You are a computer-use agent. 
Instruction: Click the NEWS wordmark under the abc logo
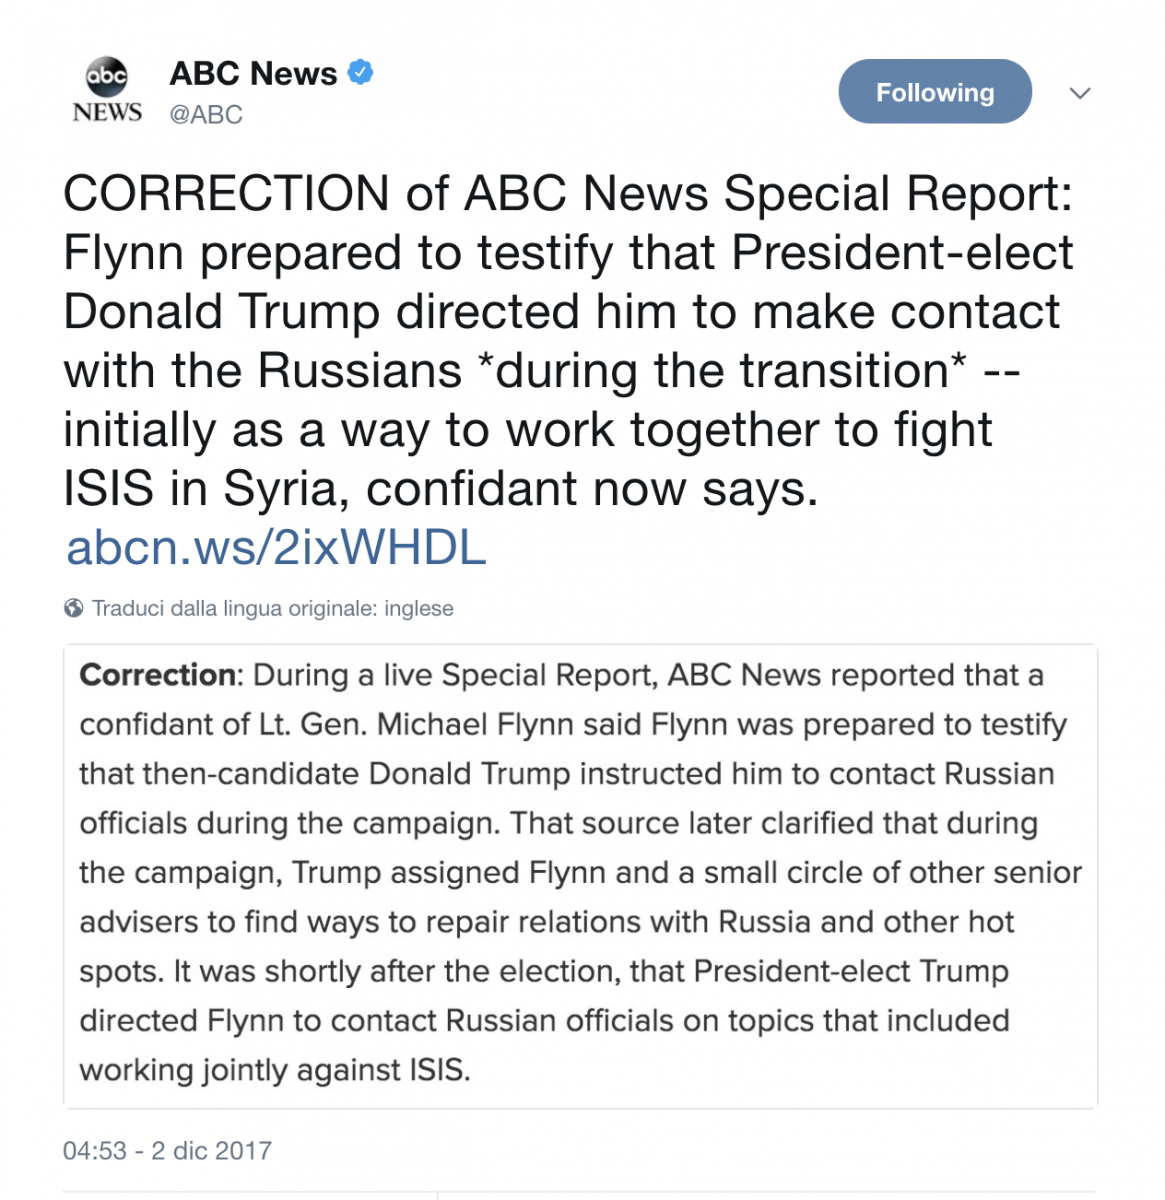point(107,112)
